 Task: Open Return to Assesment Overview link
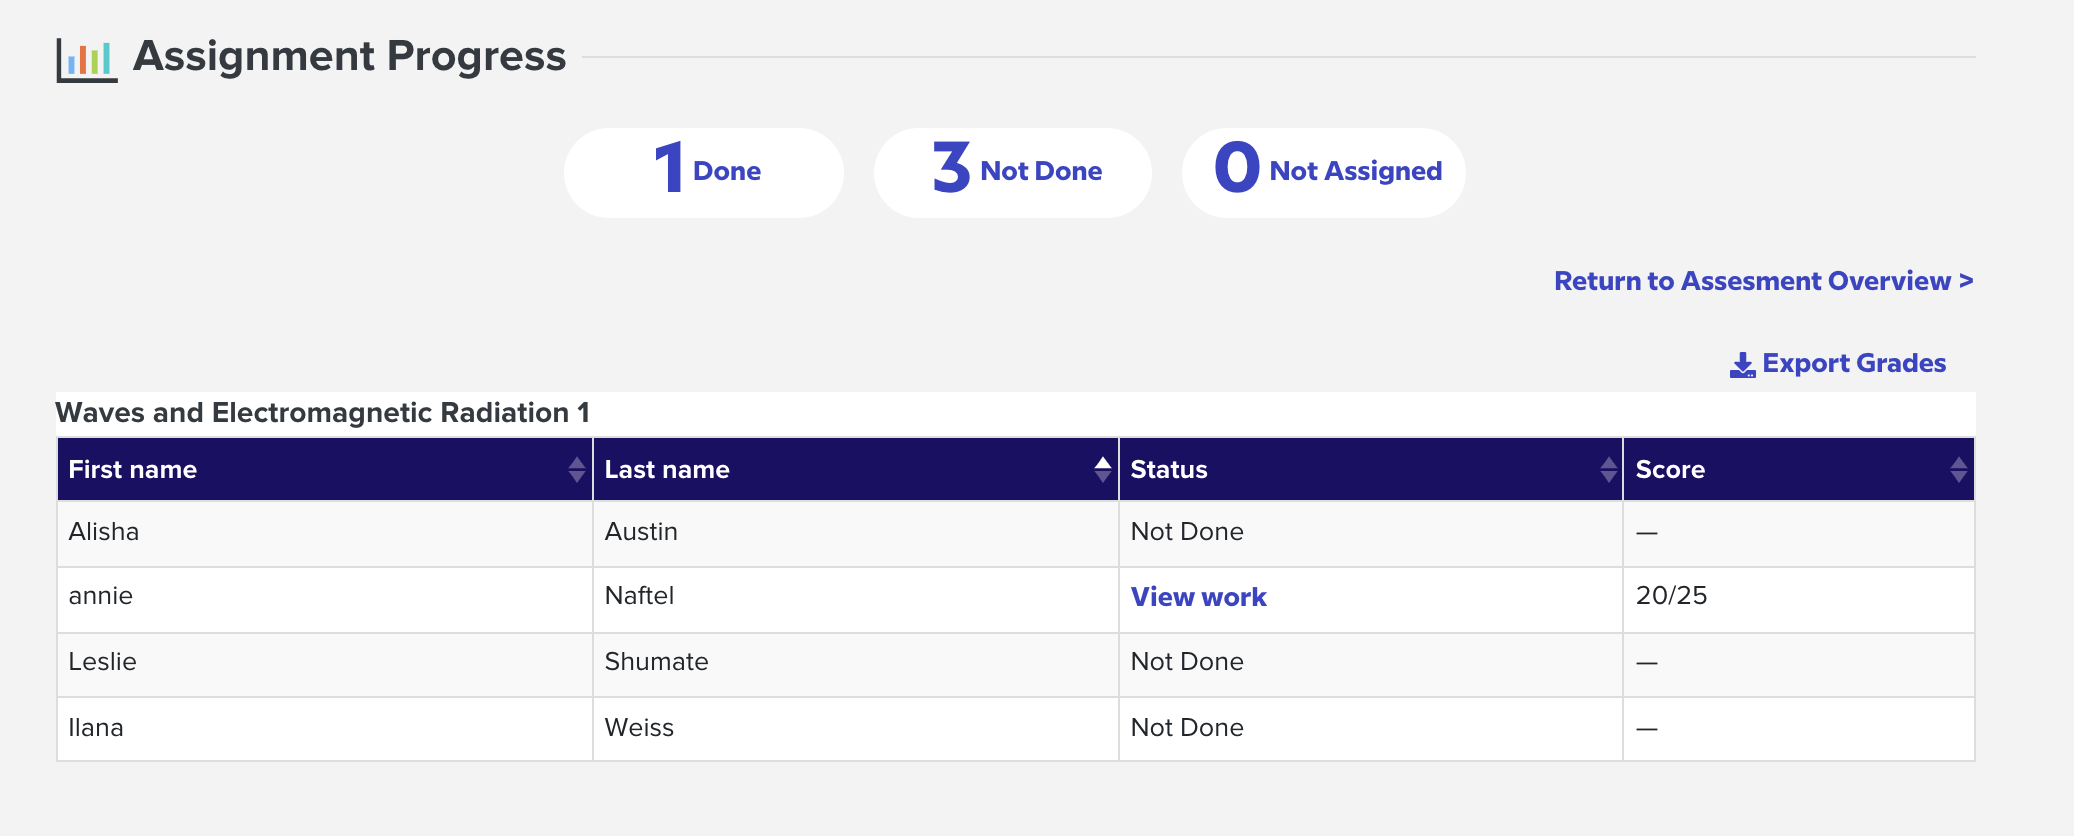[x=1764, y=281]
